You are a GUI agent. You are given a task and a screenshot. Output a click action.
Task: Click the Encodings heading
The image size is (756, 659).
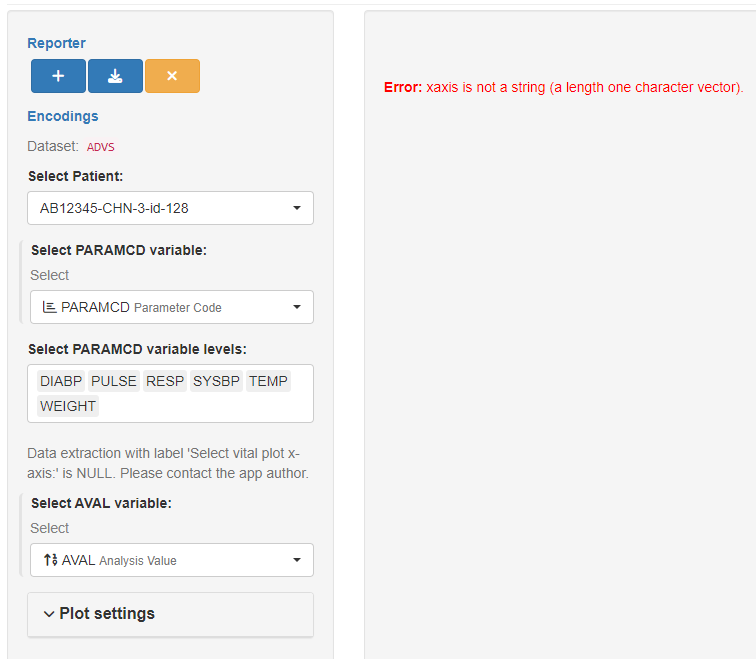tap(63, 116)
